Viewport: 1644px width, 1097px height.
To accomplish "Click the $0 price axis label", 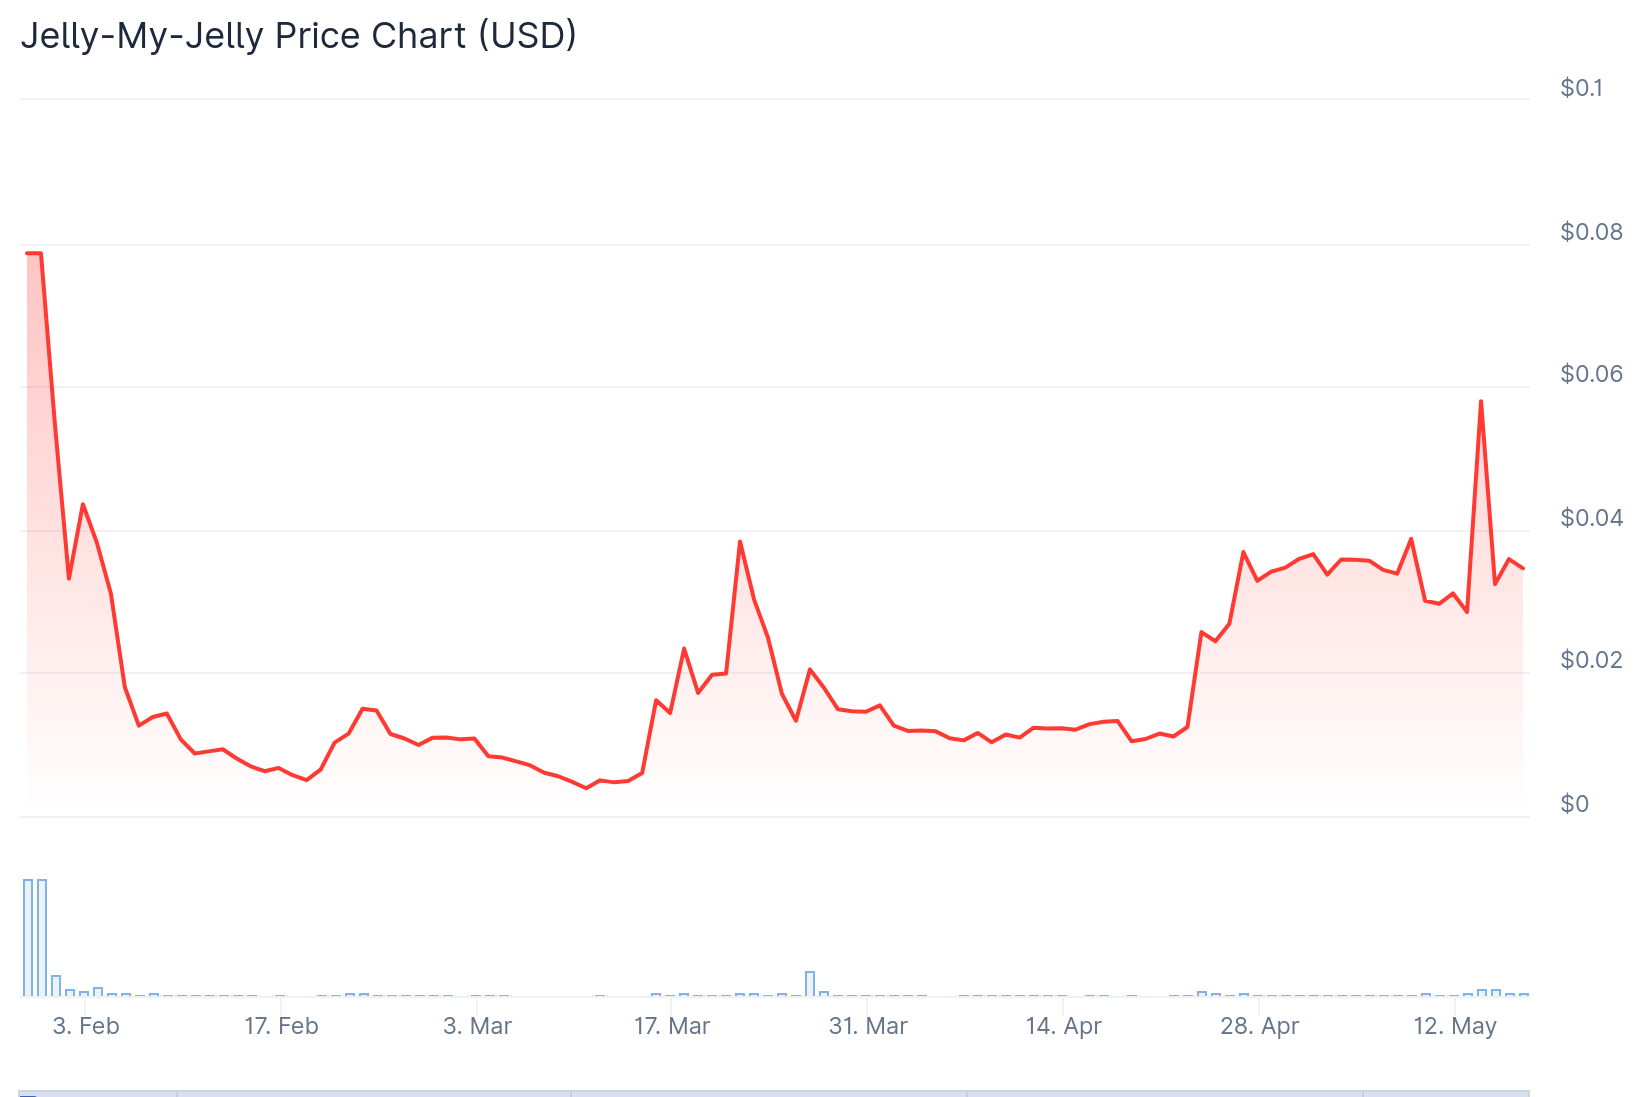I will [1574, 804].
